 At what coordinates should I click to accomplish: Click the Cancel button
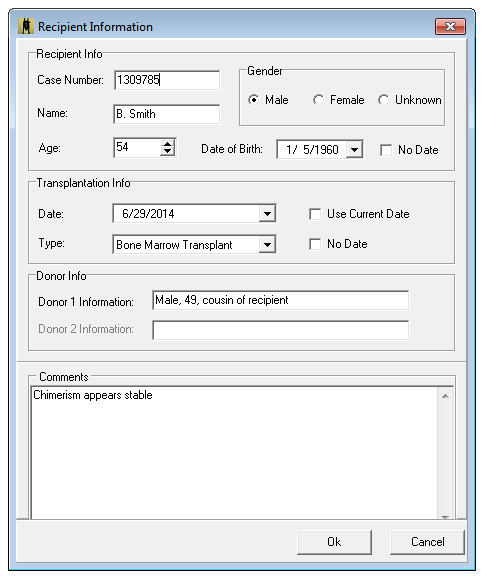pos(427,542)
